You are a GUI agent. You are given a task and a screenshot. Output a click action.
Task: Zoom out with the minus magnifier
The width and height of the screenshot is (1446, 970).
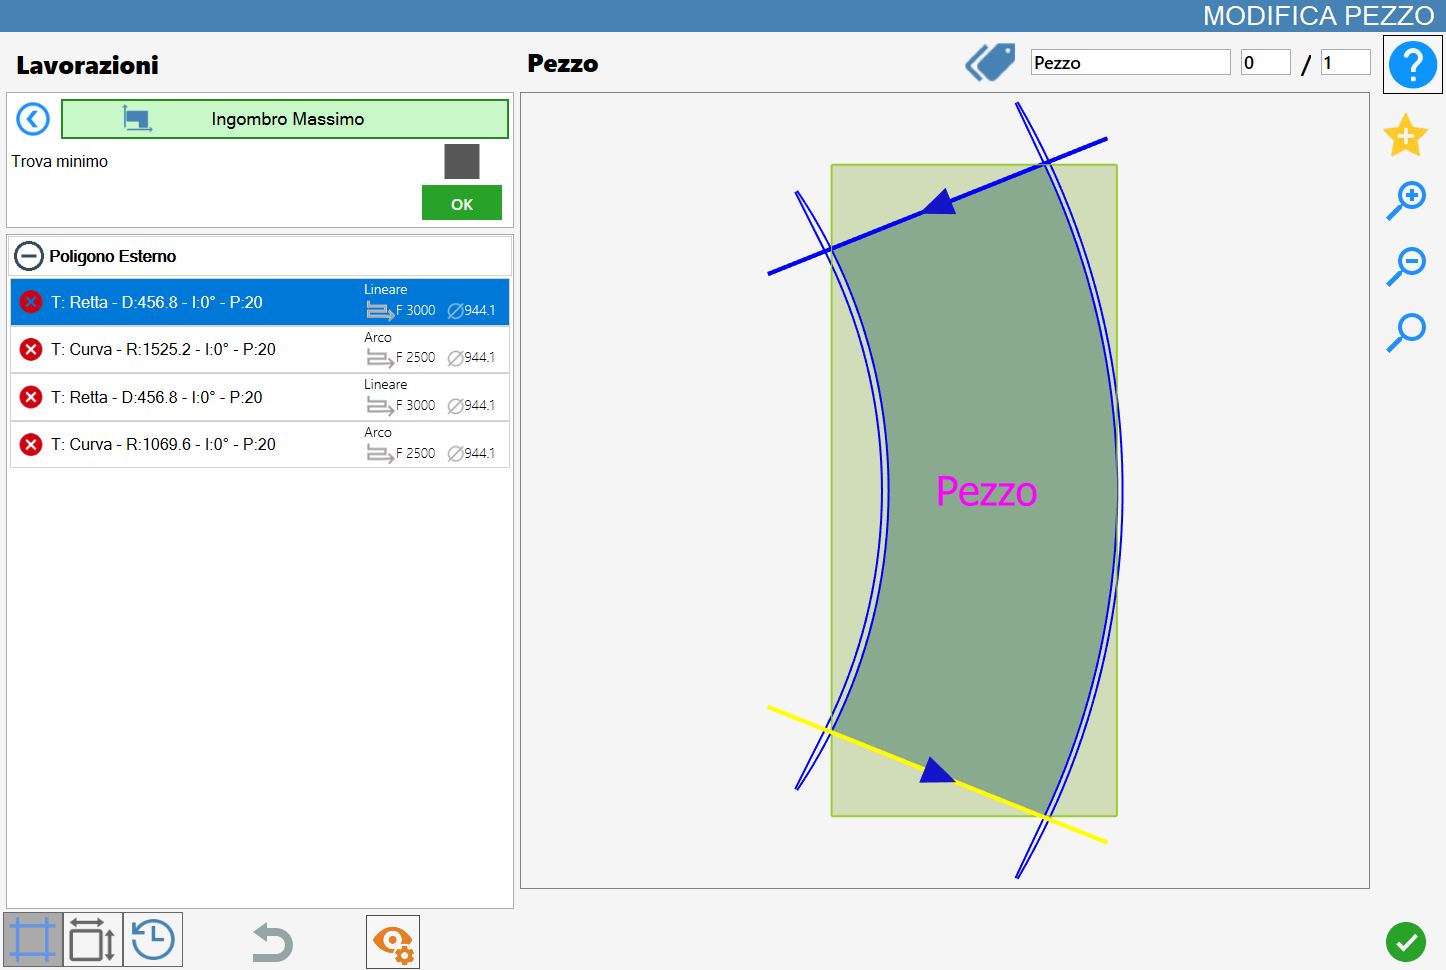[1405, 266]
